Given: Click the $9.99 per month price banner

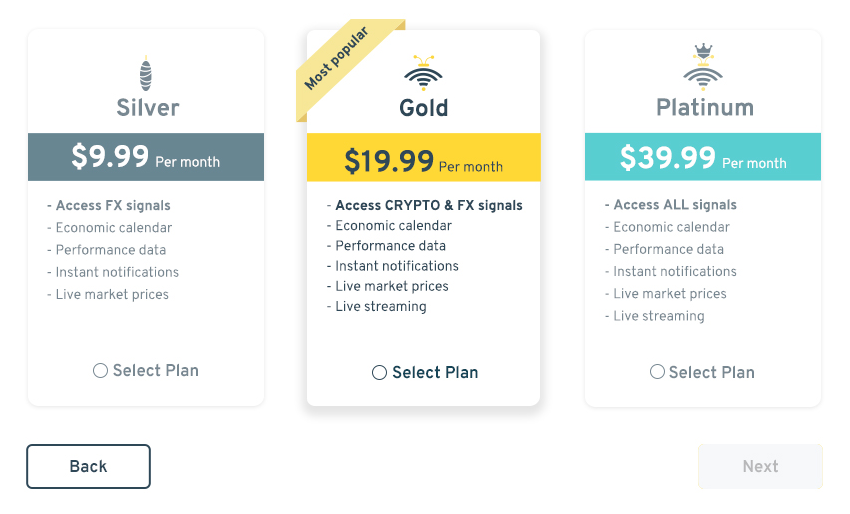Looking at the screenshot, I should (146, 158).
